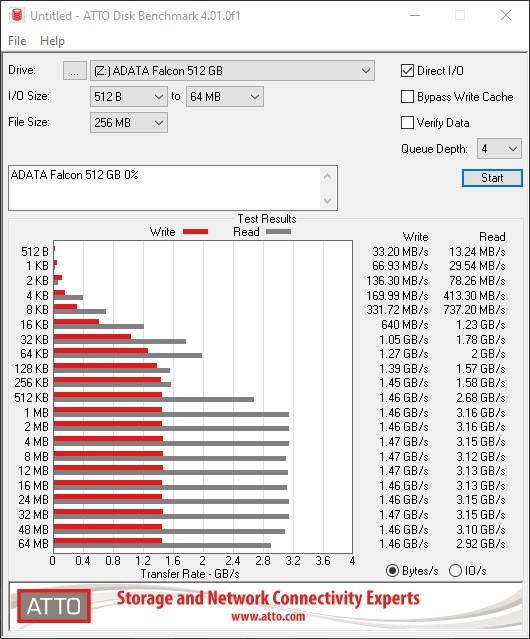Click the "2.92 GB/s" read value
This screenshot has width=530, height=639.
[x=481, y=544]
